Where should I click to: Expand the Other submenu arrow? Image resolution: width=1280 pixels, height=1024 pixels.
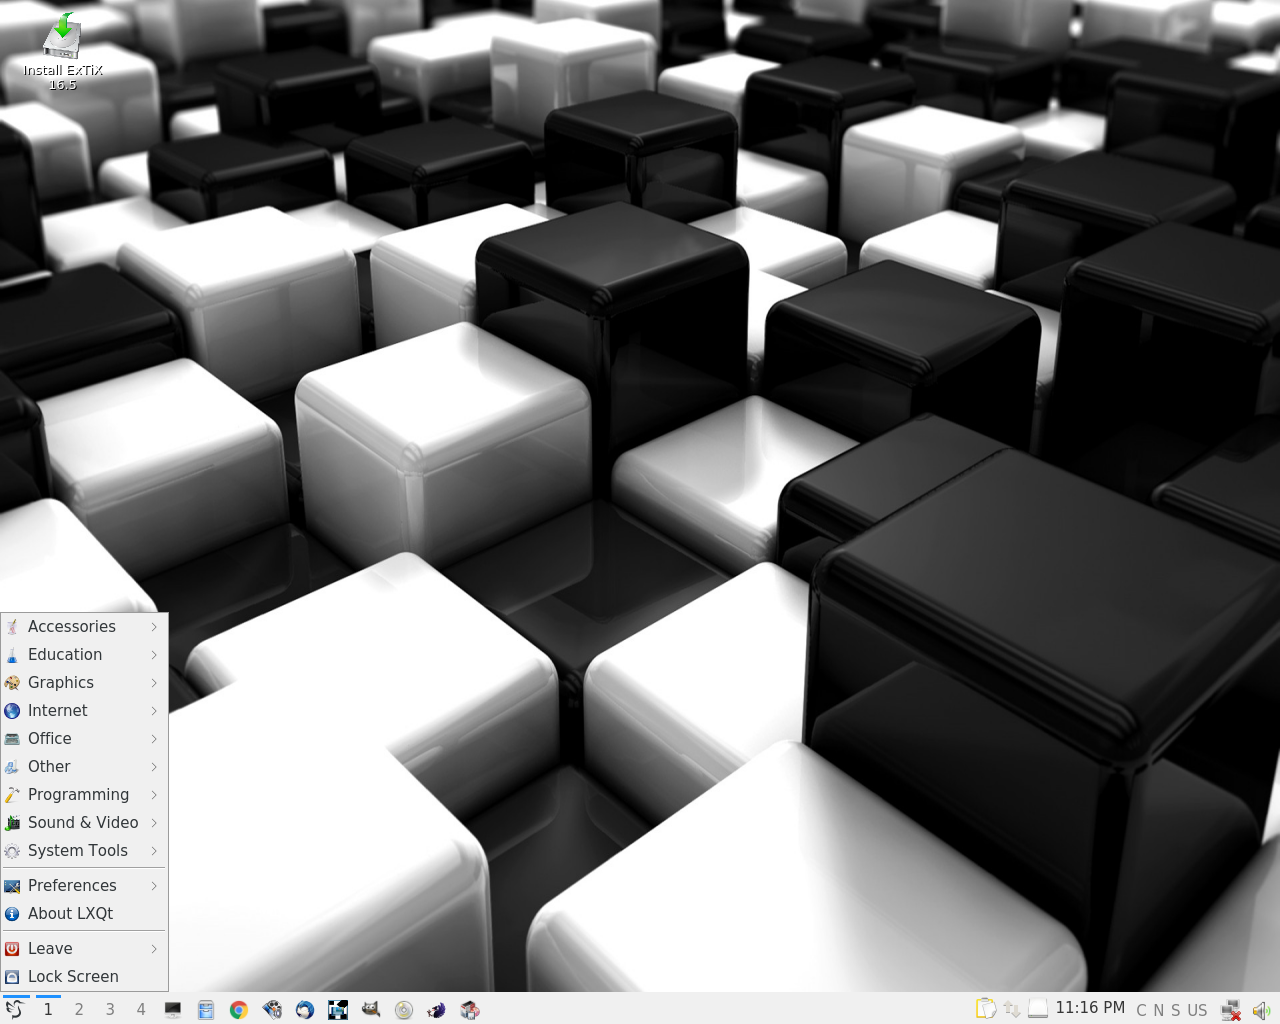(154, 767)
